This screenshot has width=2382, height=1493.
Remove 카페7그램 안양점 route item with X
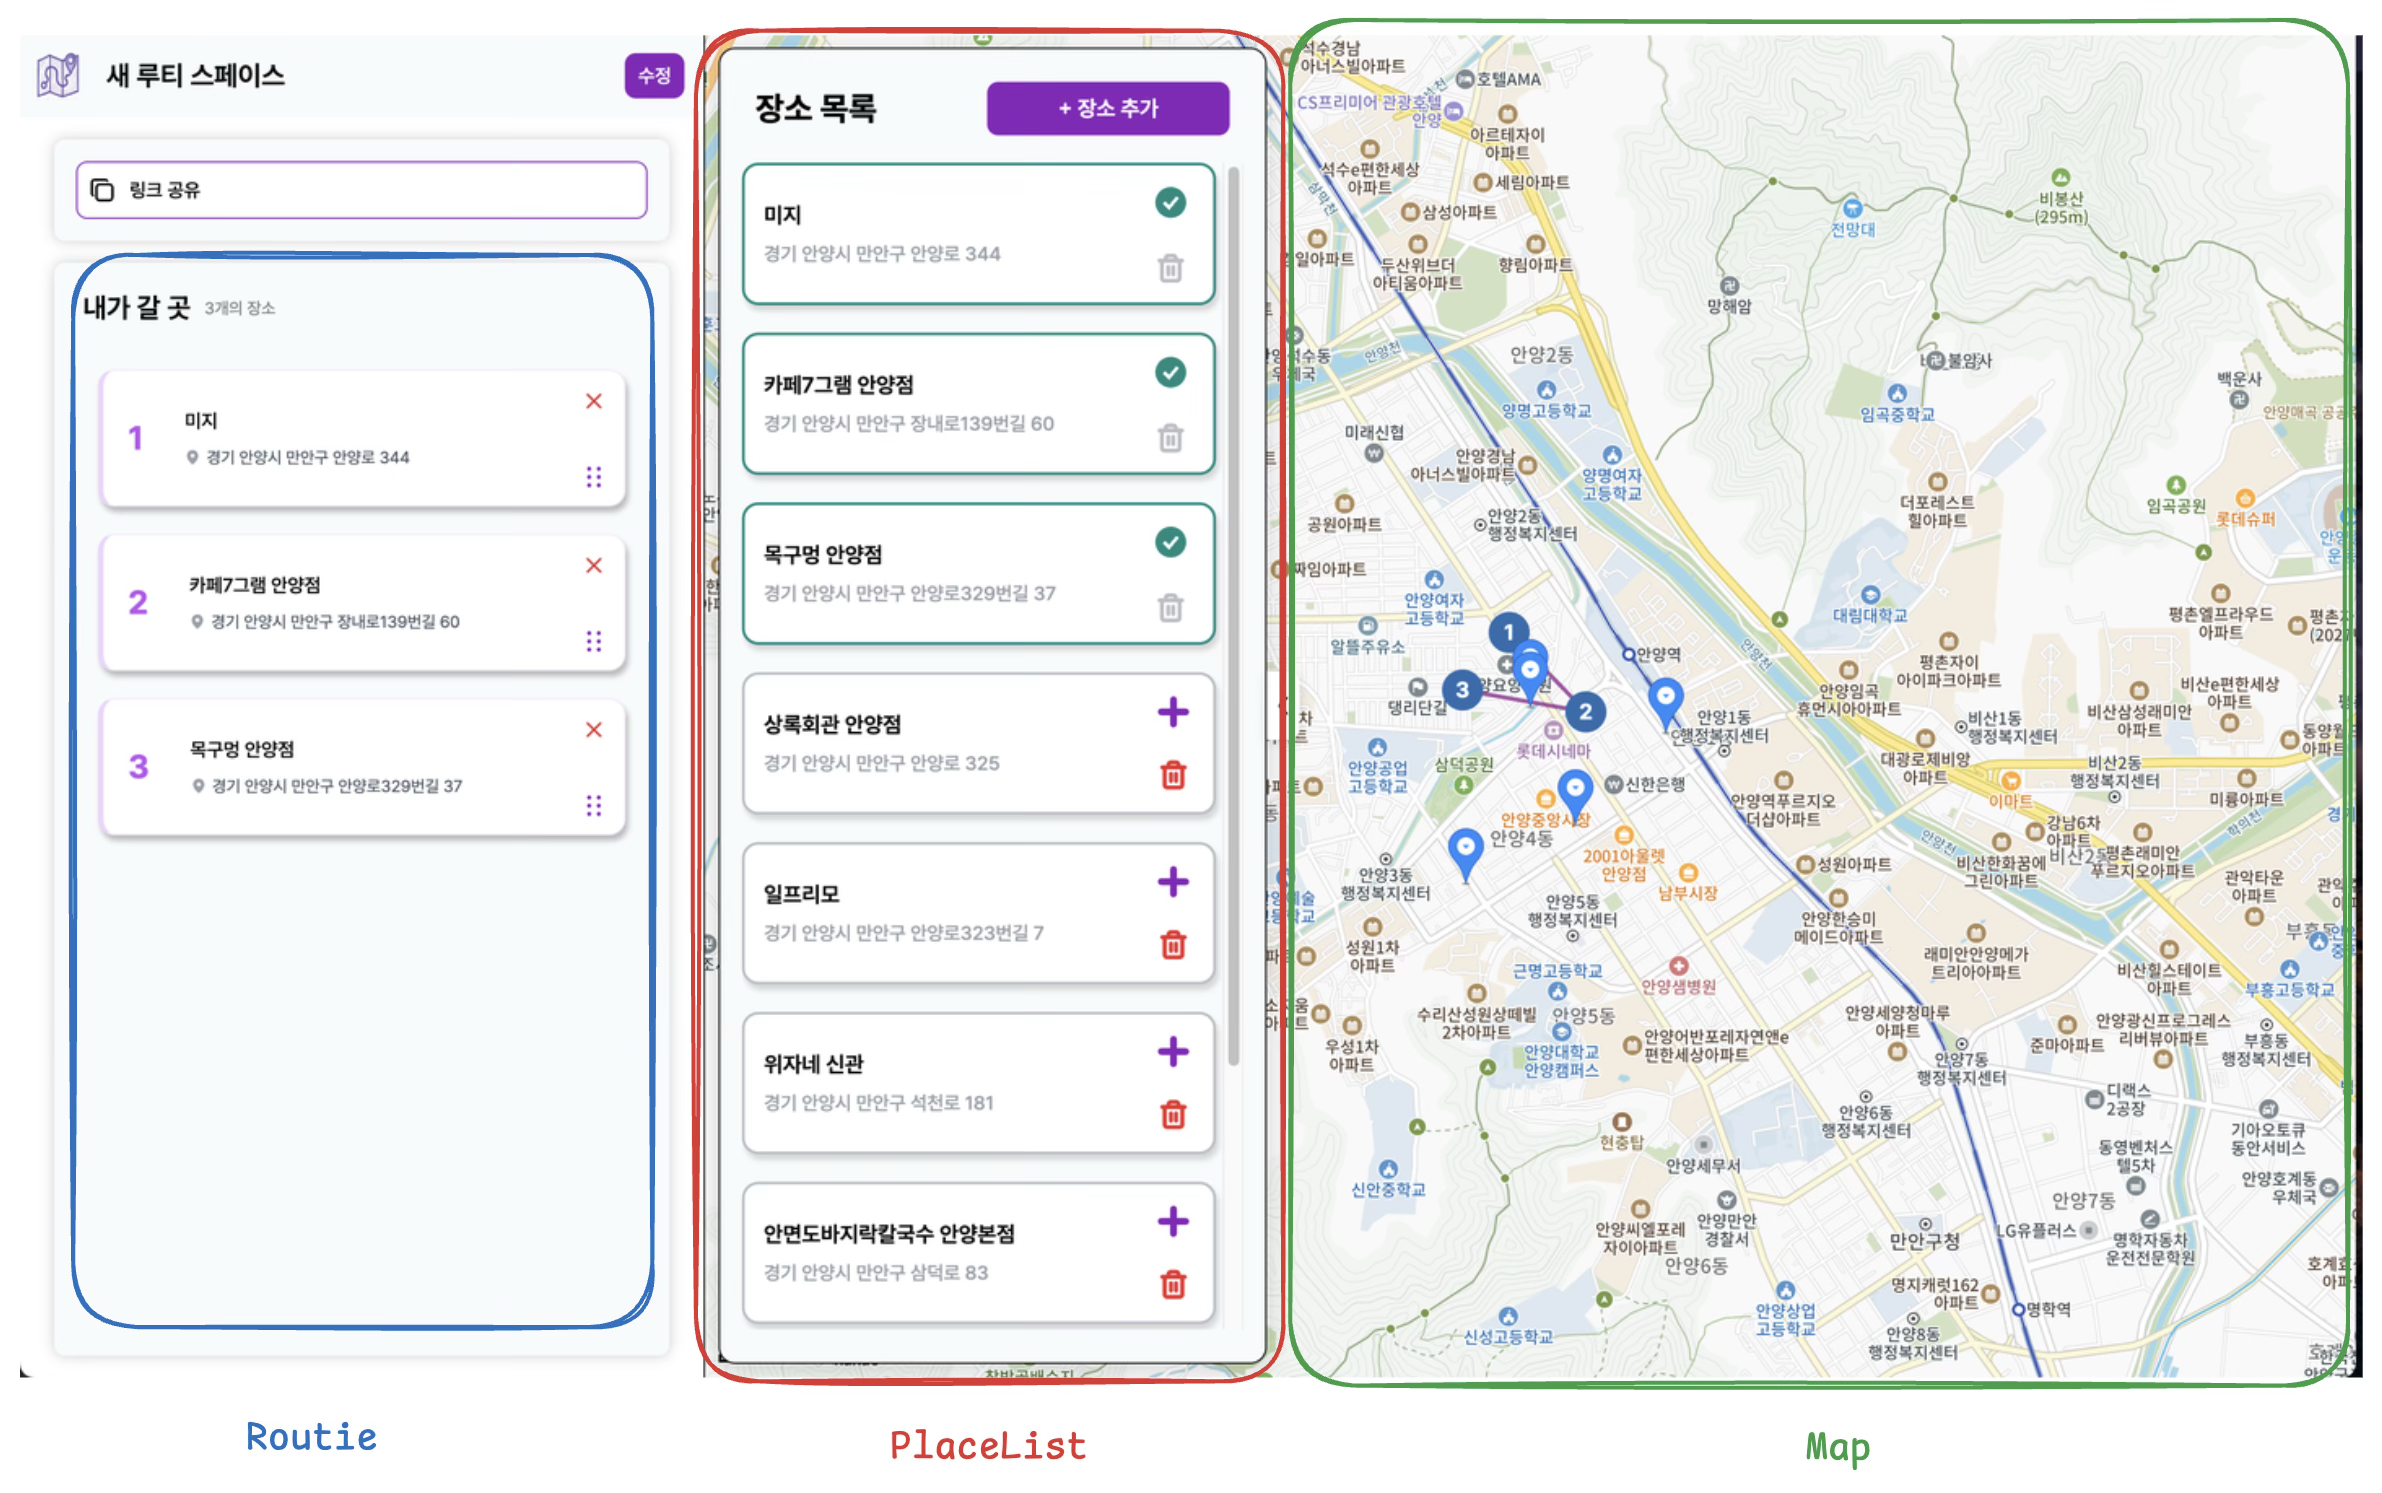[594, 566]
